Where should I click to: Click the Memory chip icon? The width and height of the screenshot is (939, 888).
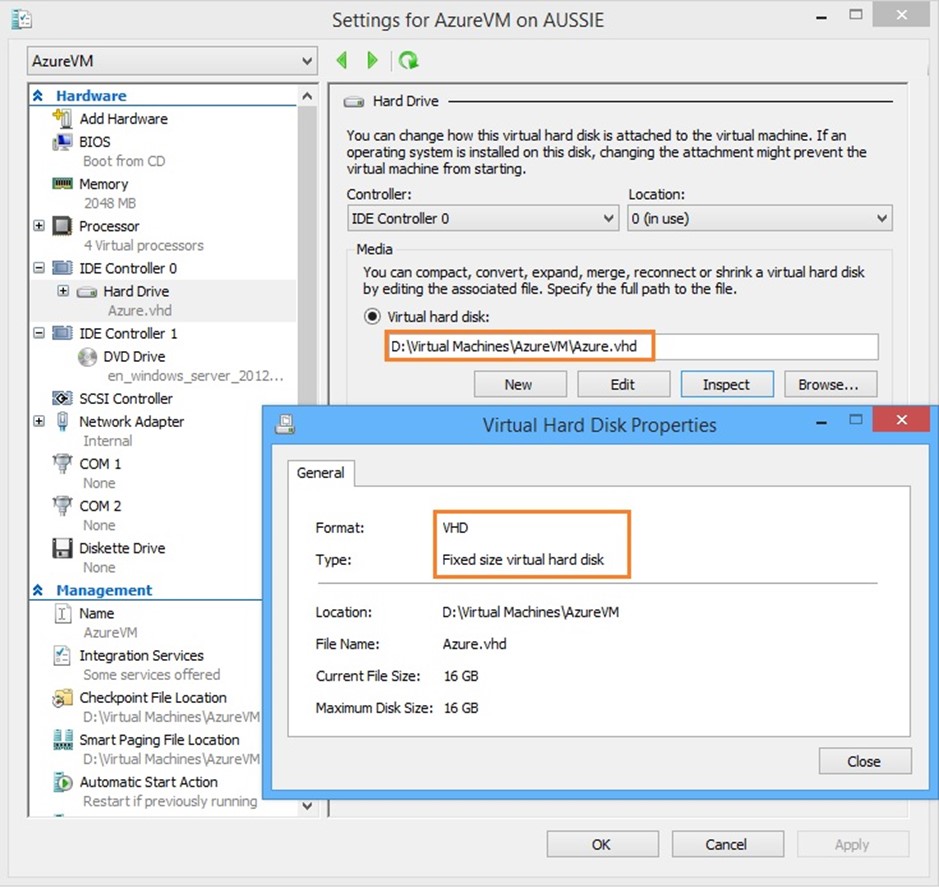pos(62,183)
